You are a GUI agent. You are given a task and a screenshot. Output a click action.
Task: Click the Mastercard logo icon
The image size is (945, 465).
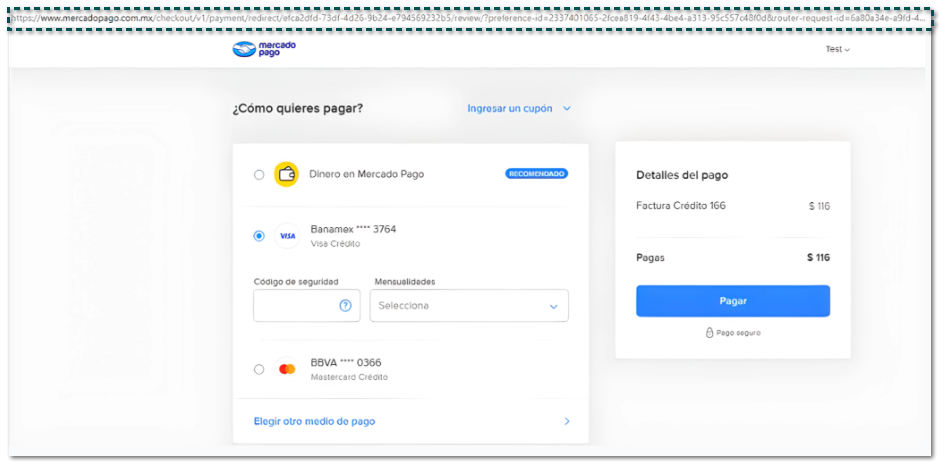tap(287, 369)
